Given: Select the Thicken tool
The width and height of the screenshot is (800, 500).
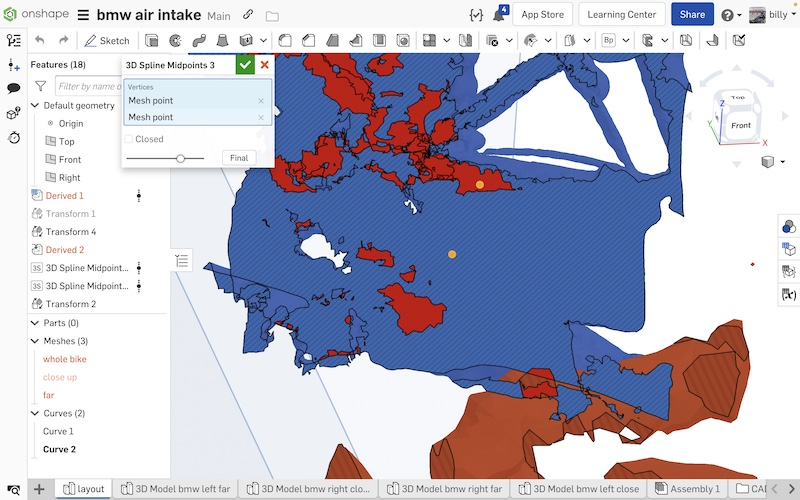Looking at the screenshot, I should coord(246,40).
